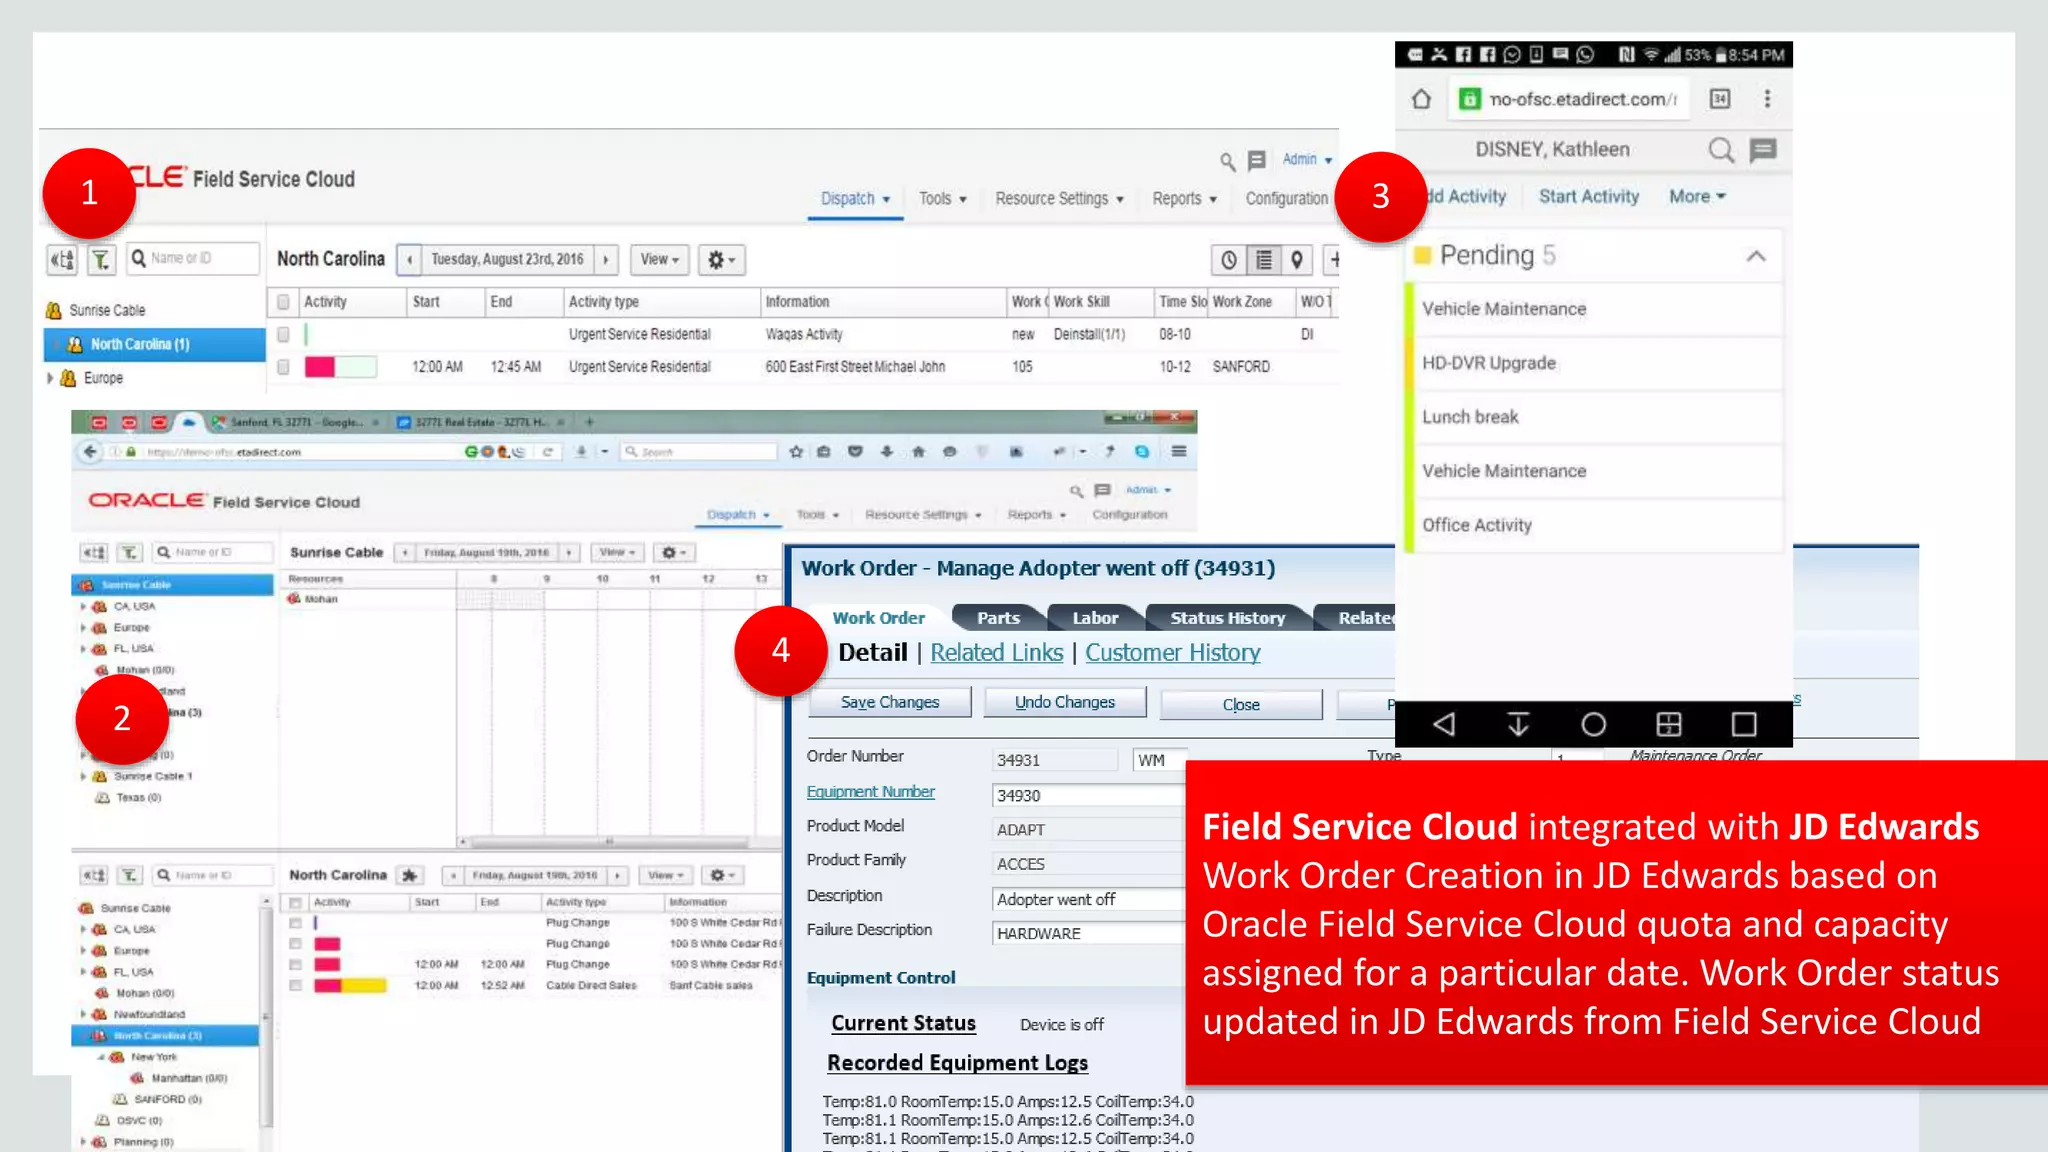
Task: Click Save Changes button
Action: coord(889,702)
